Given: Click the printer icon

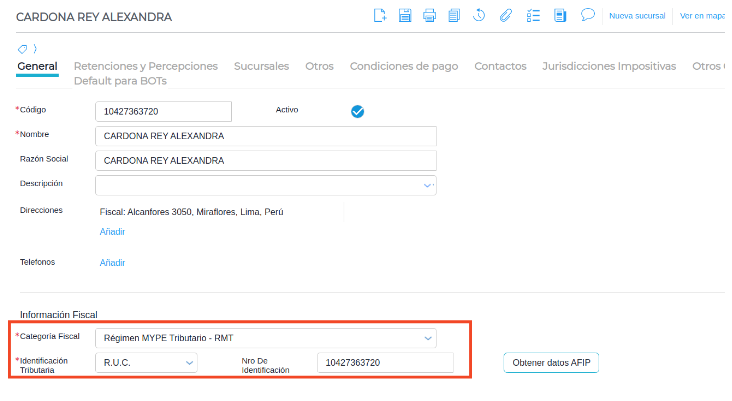Looking at the screenshot, I should click(430, 15).
